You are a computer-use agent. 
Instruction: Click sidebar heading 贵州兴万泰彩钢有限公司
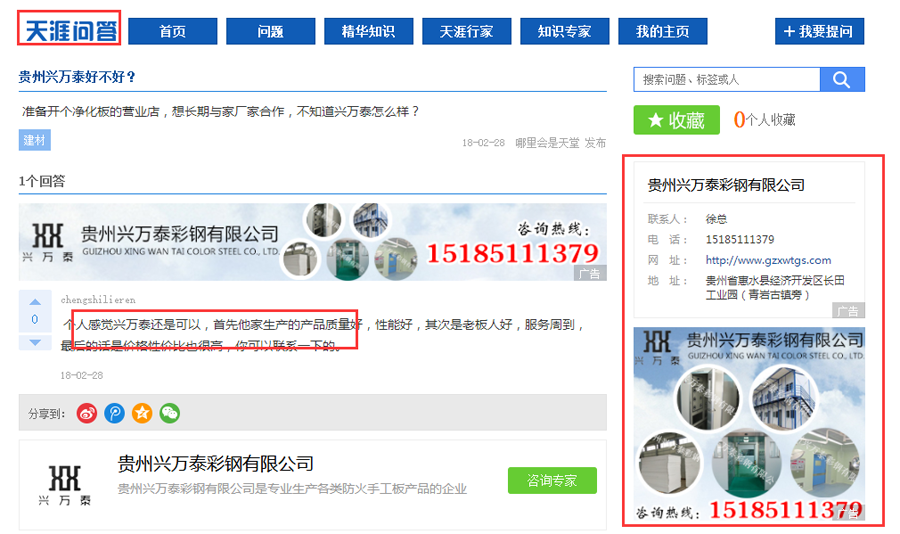pyautogui.click(x=726, y=185)
